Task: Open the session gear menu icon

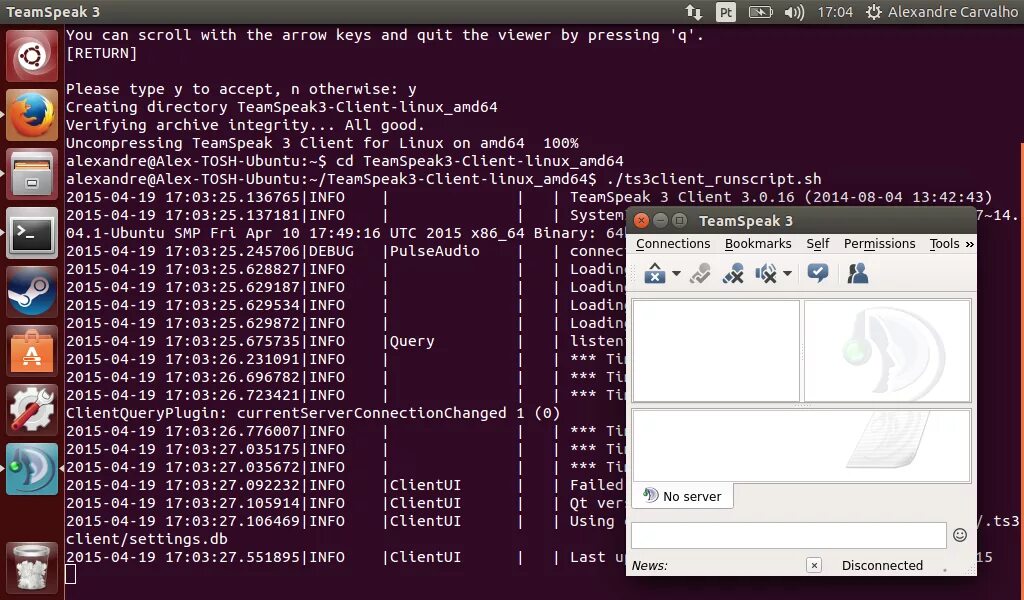Action: [x=874, y=12]
